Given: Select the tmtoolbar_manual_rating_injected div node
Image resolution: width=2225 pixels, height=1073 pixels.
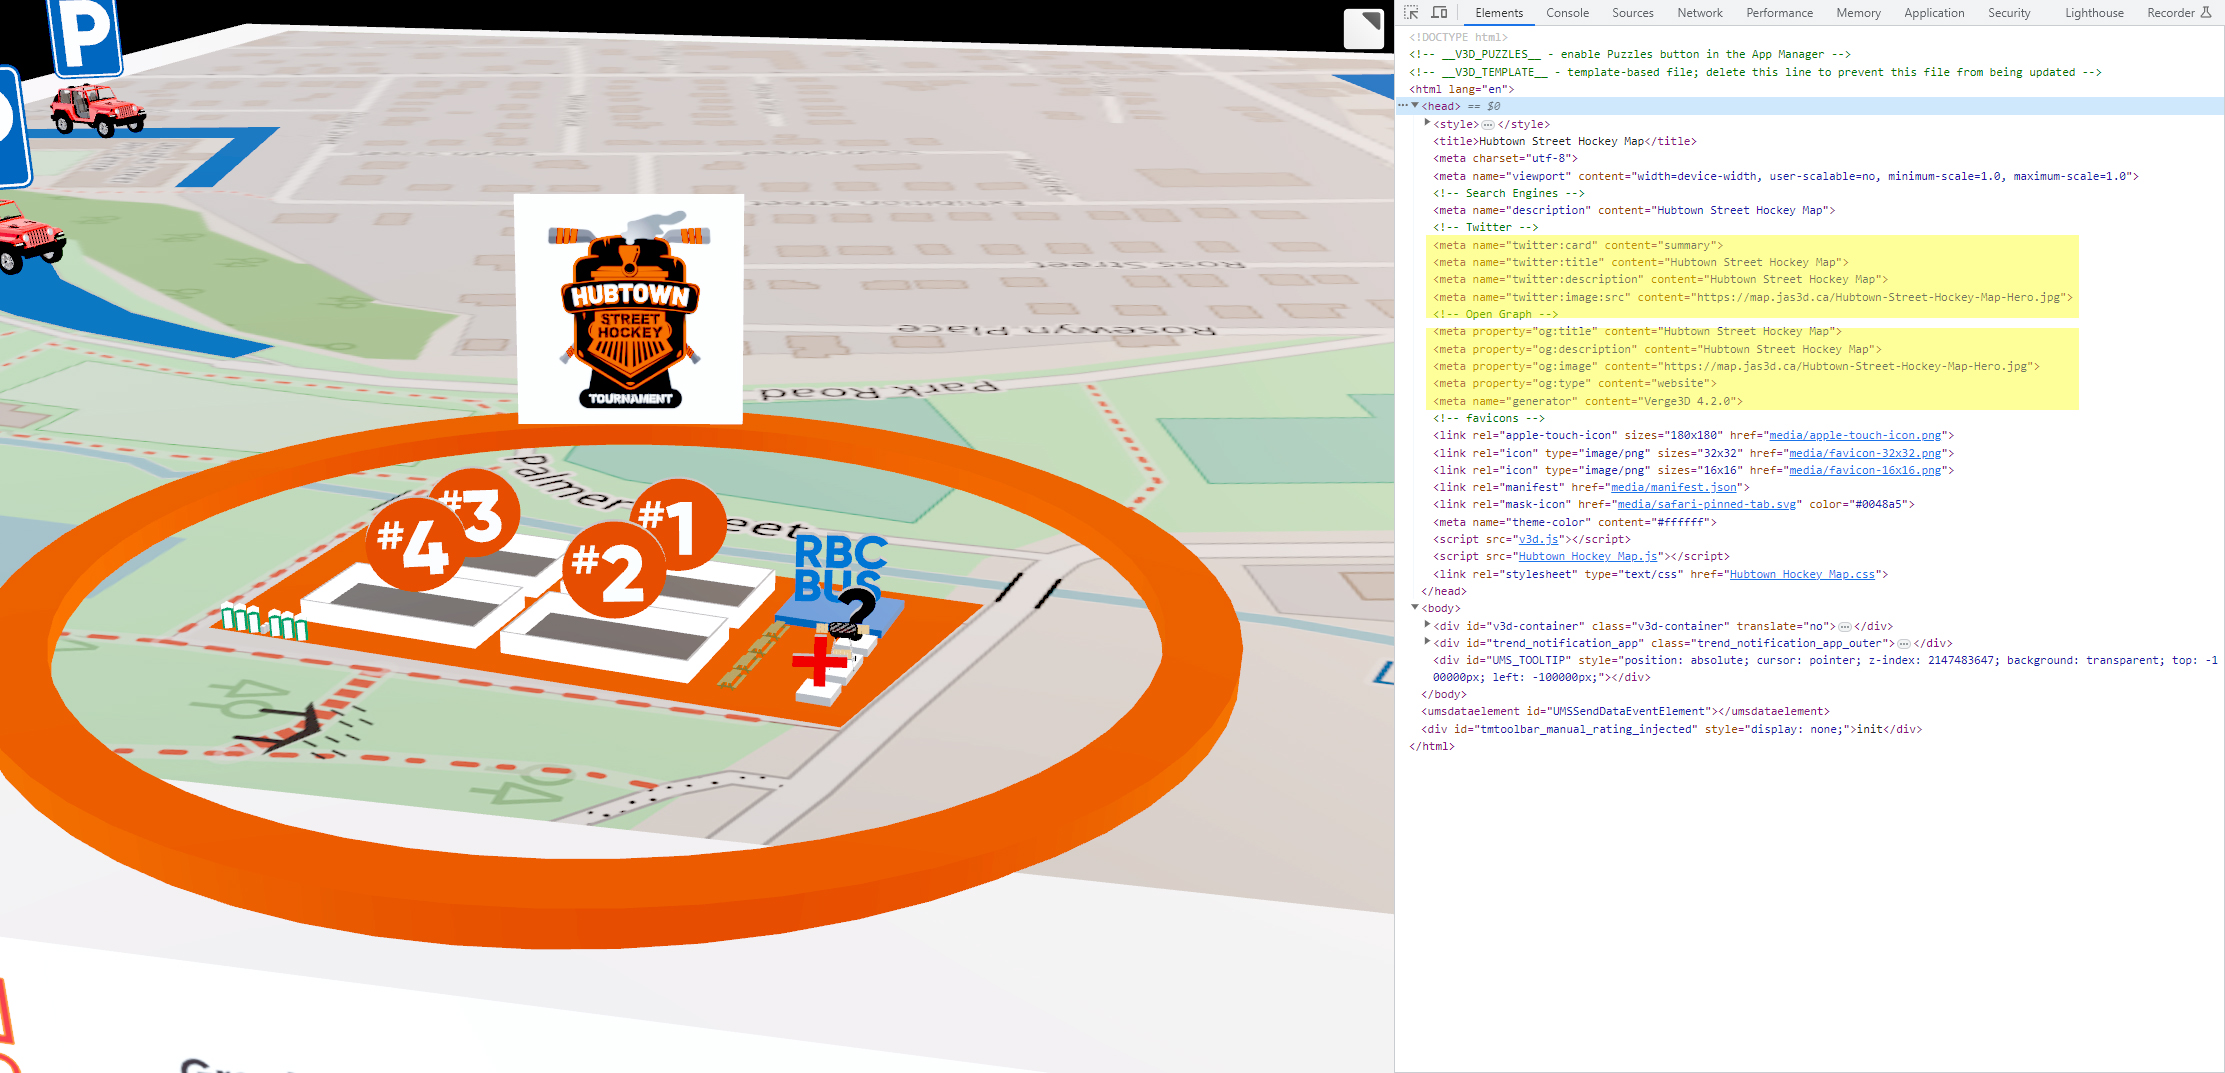Looking at the screenshot, I should tap(1671, 729).
